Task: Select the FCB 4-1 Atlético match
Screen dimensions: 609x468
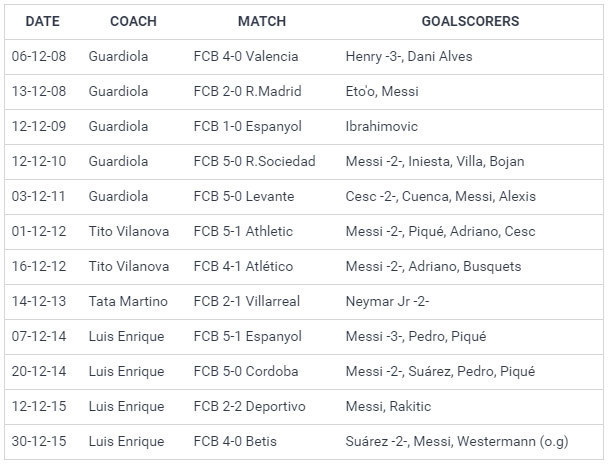Action: [x=244, y=267]
